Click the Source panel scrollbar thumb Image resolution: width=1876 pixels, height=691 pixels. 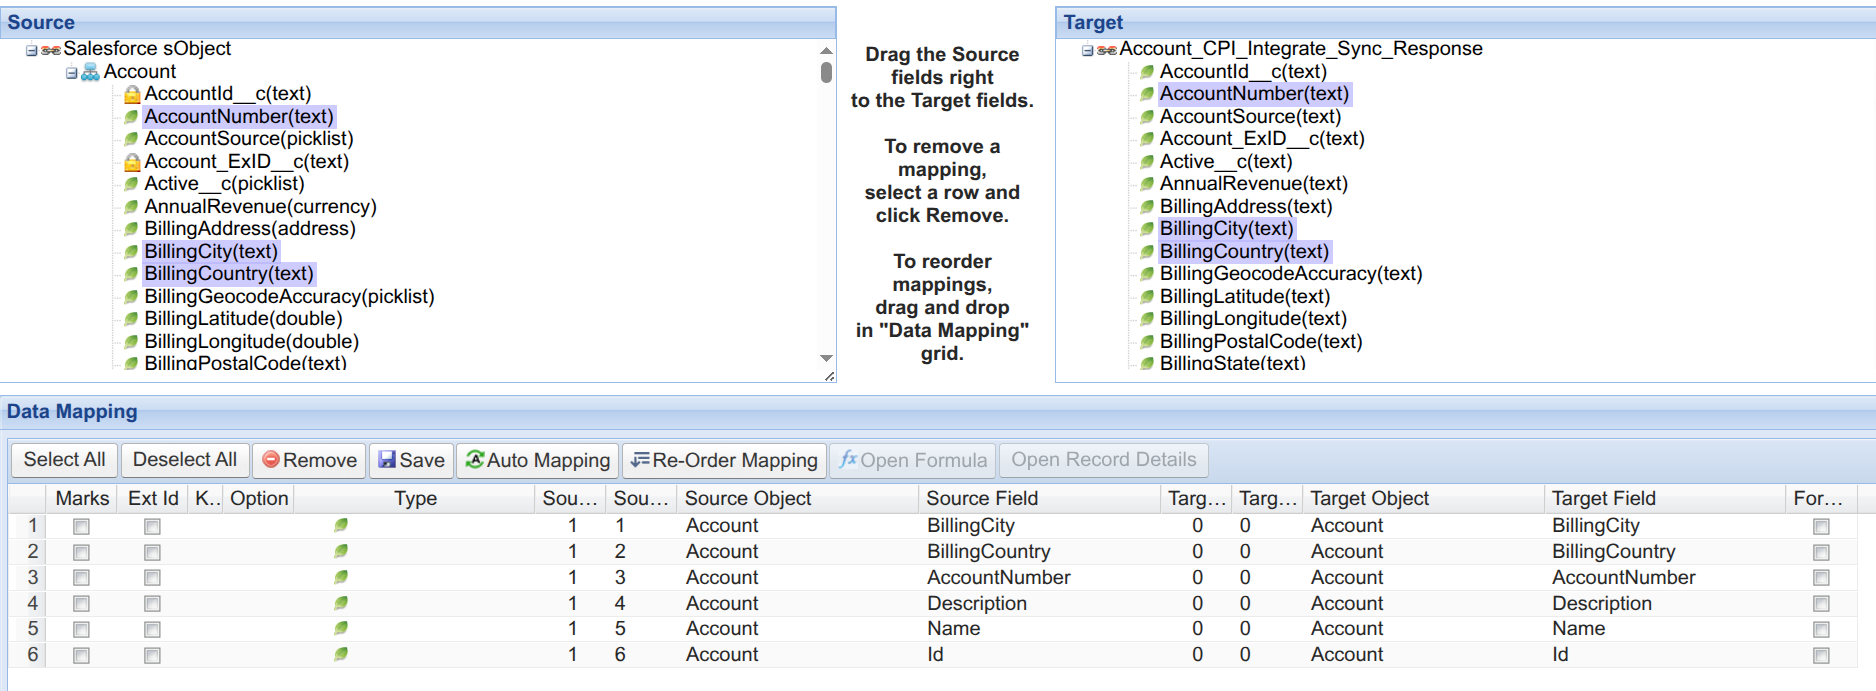(x=826, y=72)
